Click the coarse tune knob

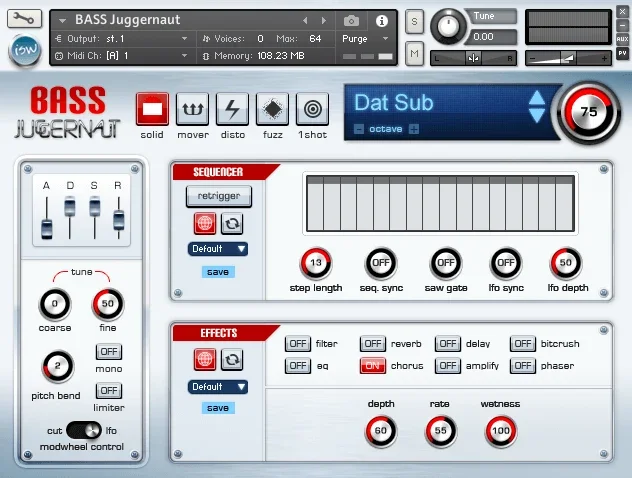55,304
